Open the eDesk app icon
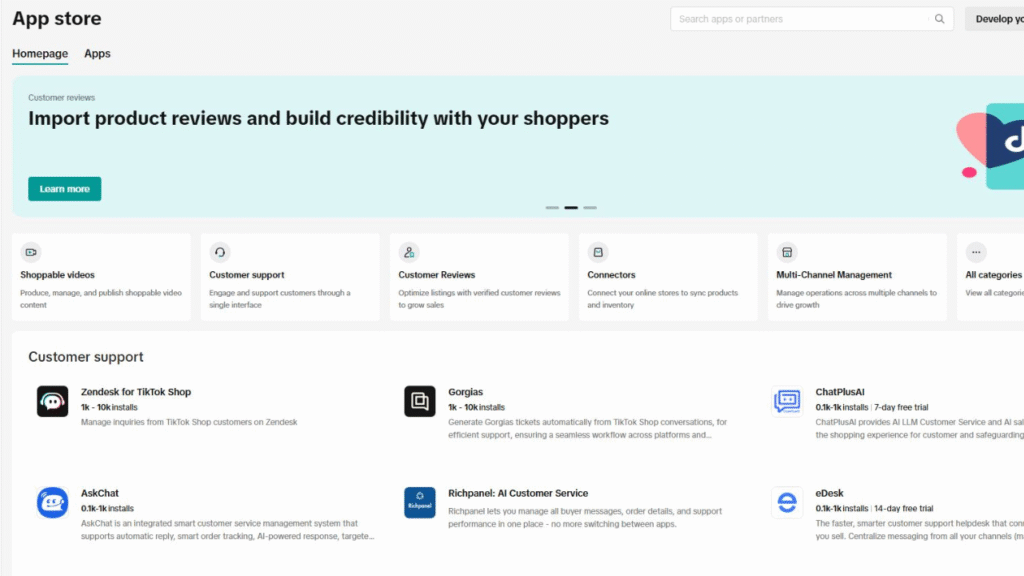The image size is (1024, 576). (x=787, y=503)
